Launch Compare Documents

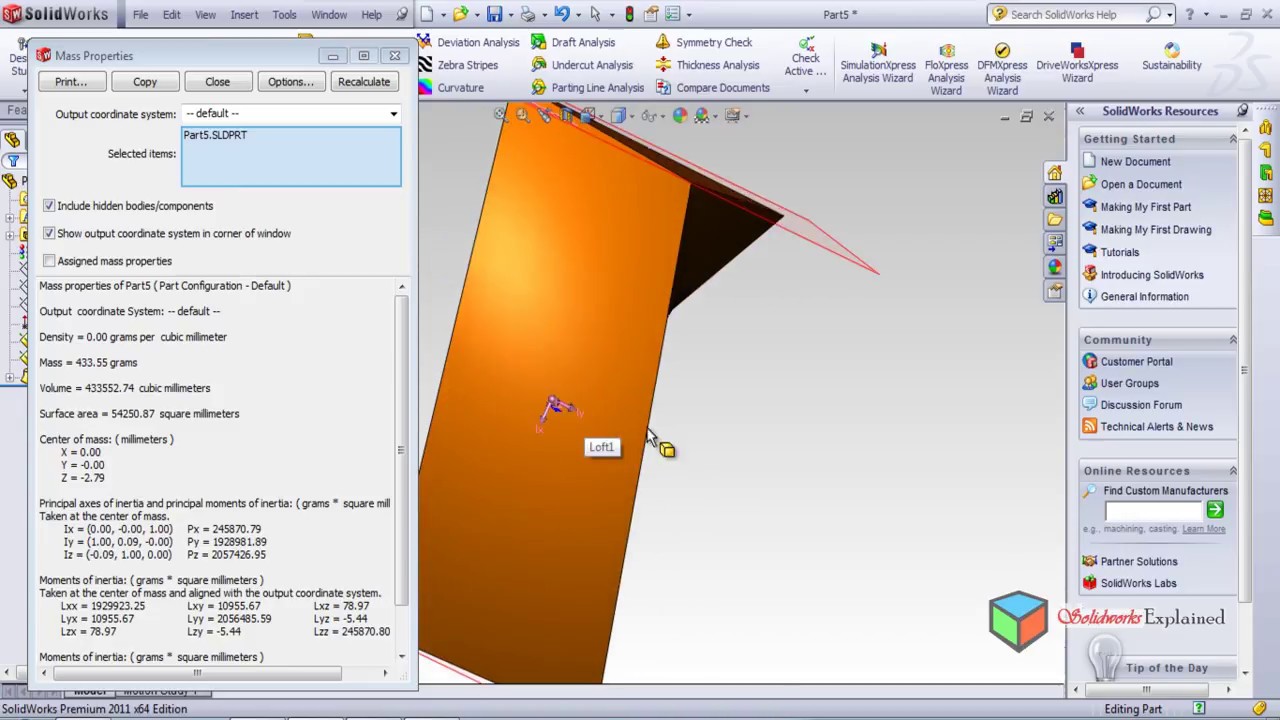(x=713, y=87)
